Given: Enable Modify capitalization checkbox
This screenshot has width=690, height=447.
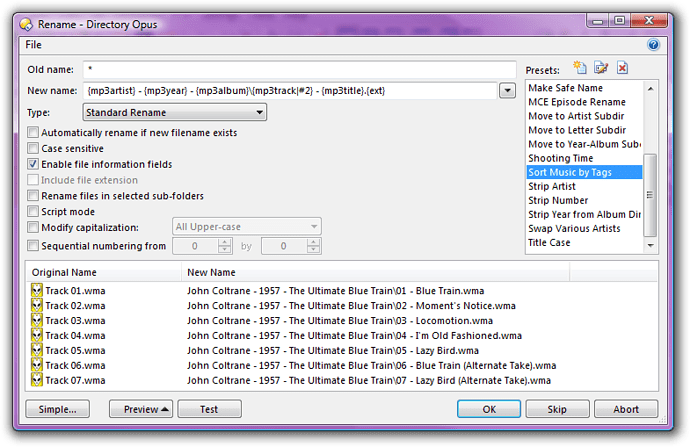Looking at the screenshot, I should pyautogui.click(x=33, y=227).
